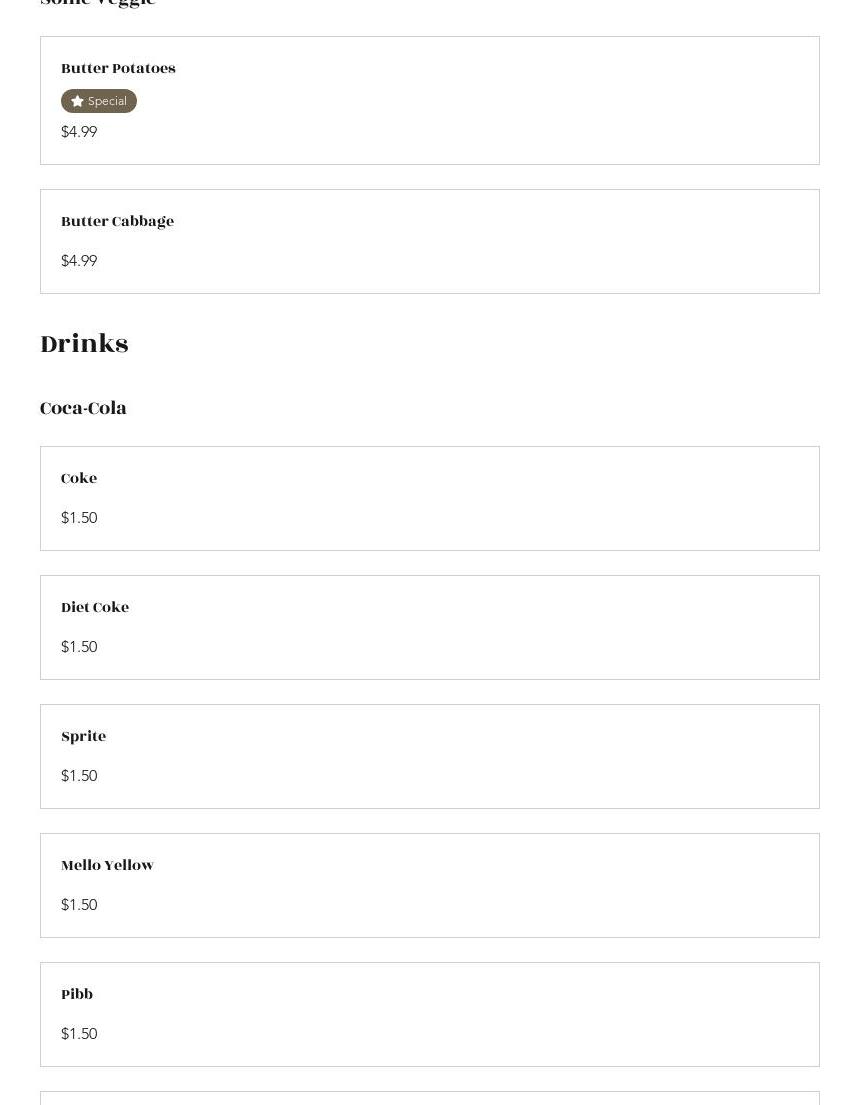The image size is (845, 1105).
Task: Choose the Sprite drink item
Action: coord(83,737)
